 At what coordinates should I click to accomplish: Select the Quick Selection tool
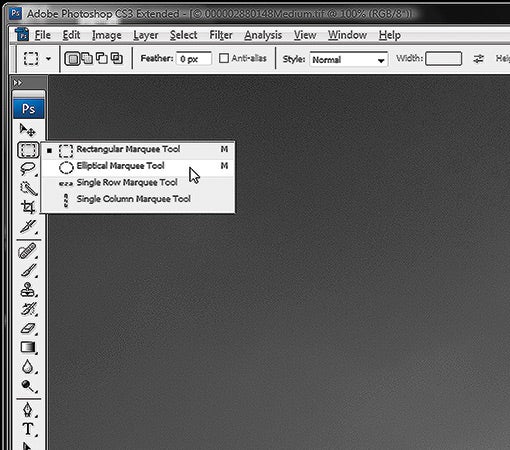[28, 188]
